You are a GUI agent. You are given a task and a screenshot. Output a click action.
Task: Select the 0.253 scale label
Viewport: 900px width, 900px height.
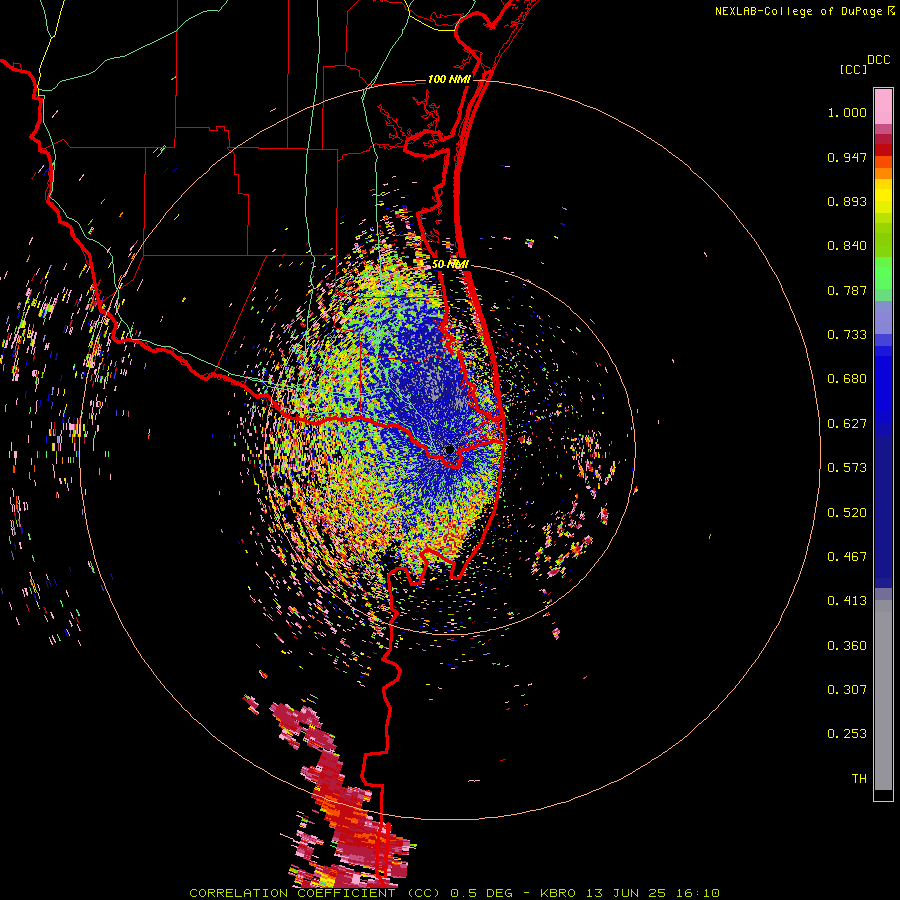click(x=847, y=734)
